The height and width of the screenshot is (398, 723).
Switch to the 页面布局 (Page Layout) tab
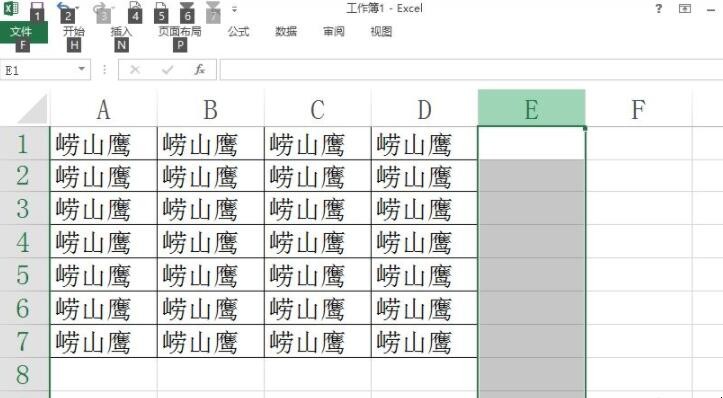pyautogui.click(x=180, y=31)
